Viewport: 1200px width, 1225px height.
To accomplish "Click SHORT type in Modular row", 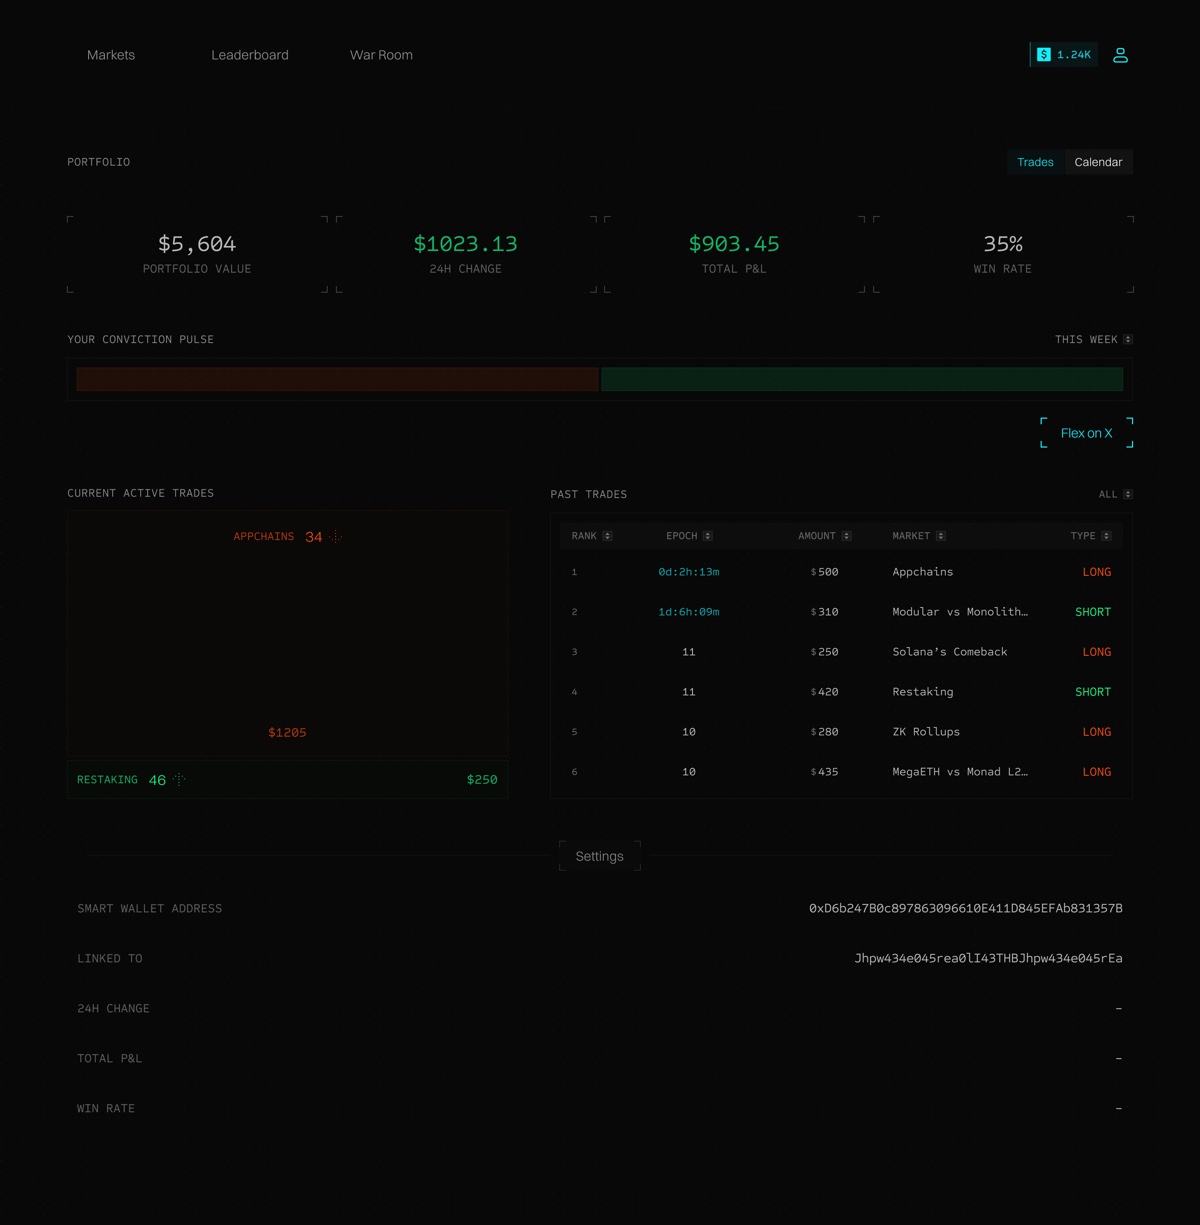I will pyautogui.click(x=1093, y=612).
